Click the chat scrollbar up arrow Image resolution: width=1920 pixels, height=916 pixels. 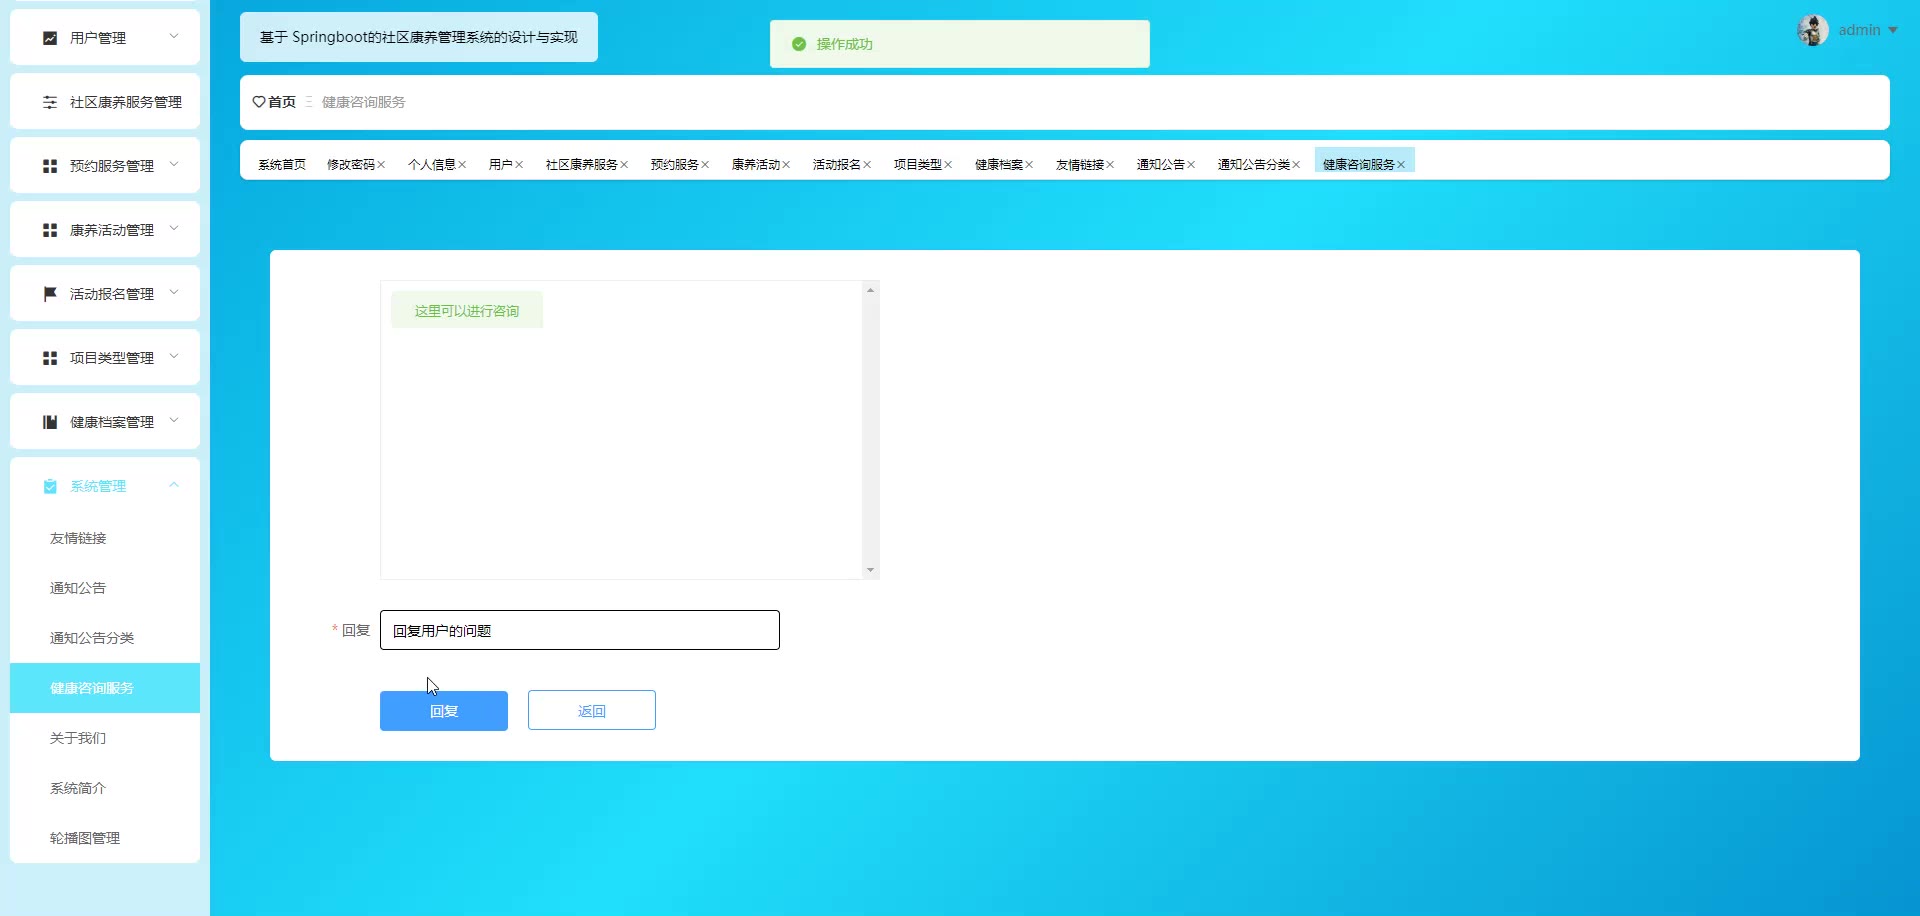pyautogui.click(x=871, y=290)
